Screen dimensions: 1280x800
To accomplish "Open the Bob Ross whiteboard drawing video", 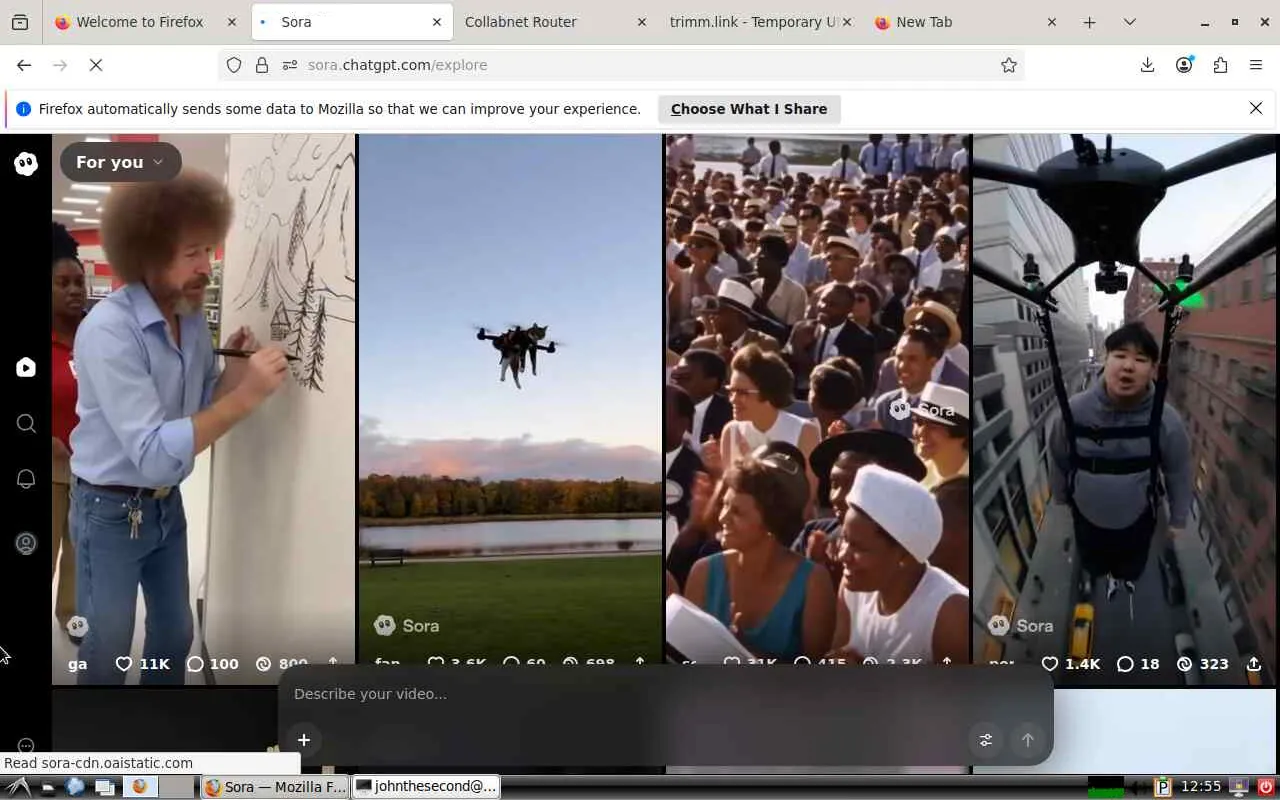I will click(203, 409).
